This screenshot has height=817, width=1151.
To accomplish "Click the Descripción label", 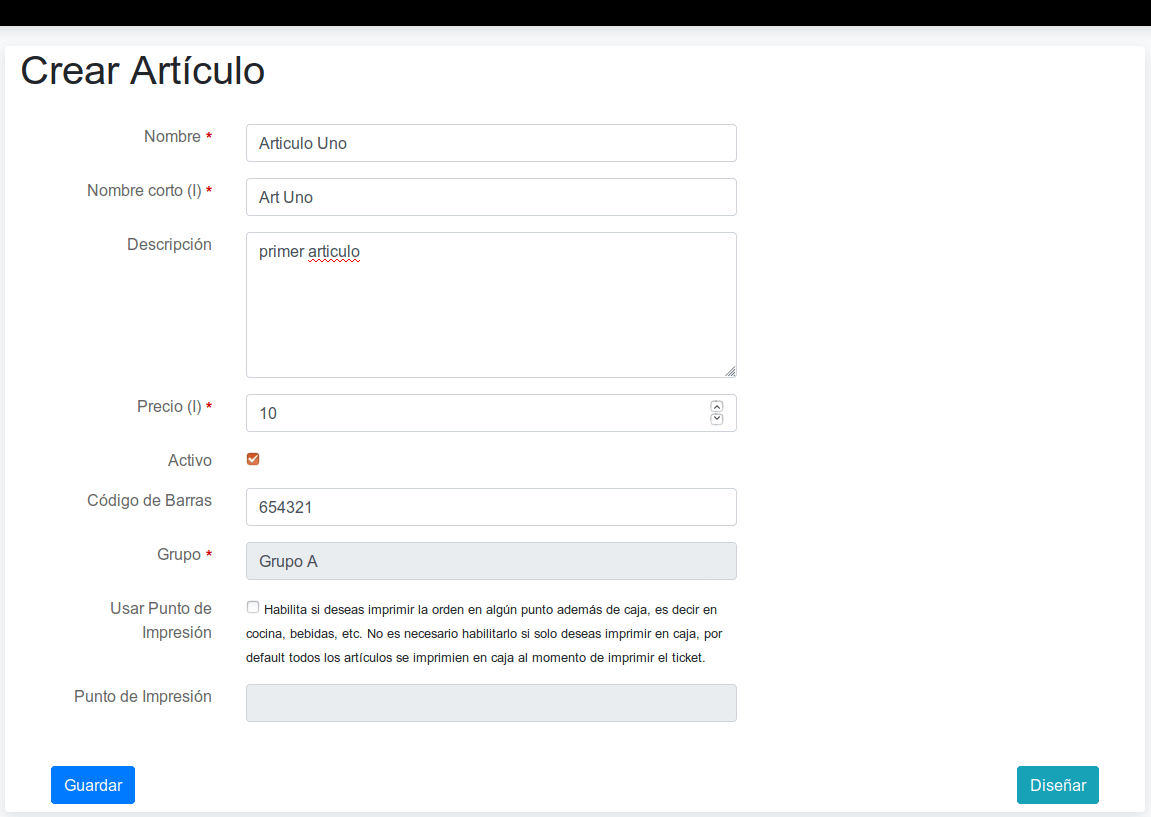I will click(x=169, y=245).
